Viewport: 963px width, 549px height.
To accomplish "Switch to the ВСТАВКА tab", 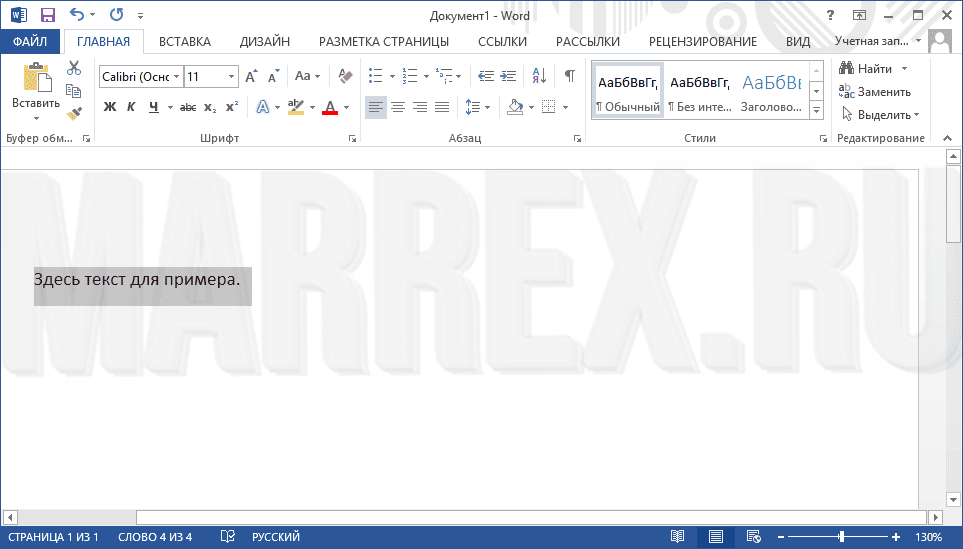I will point(185,42).
